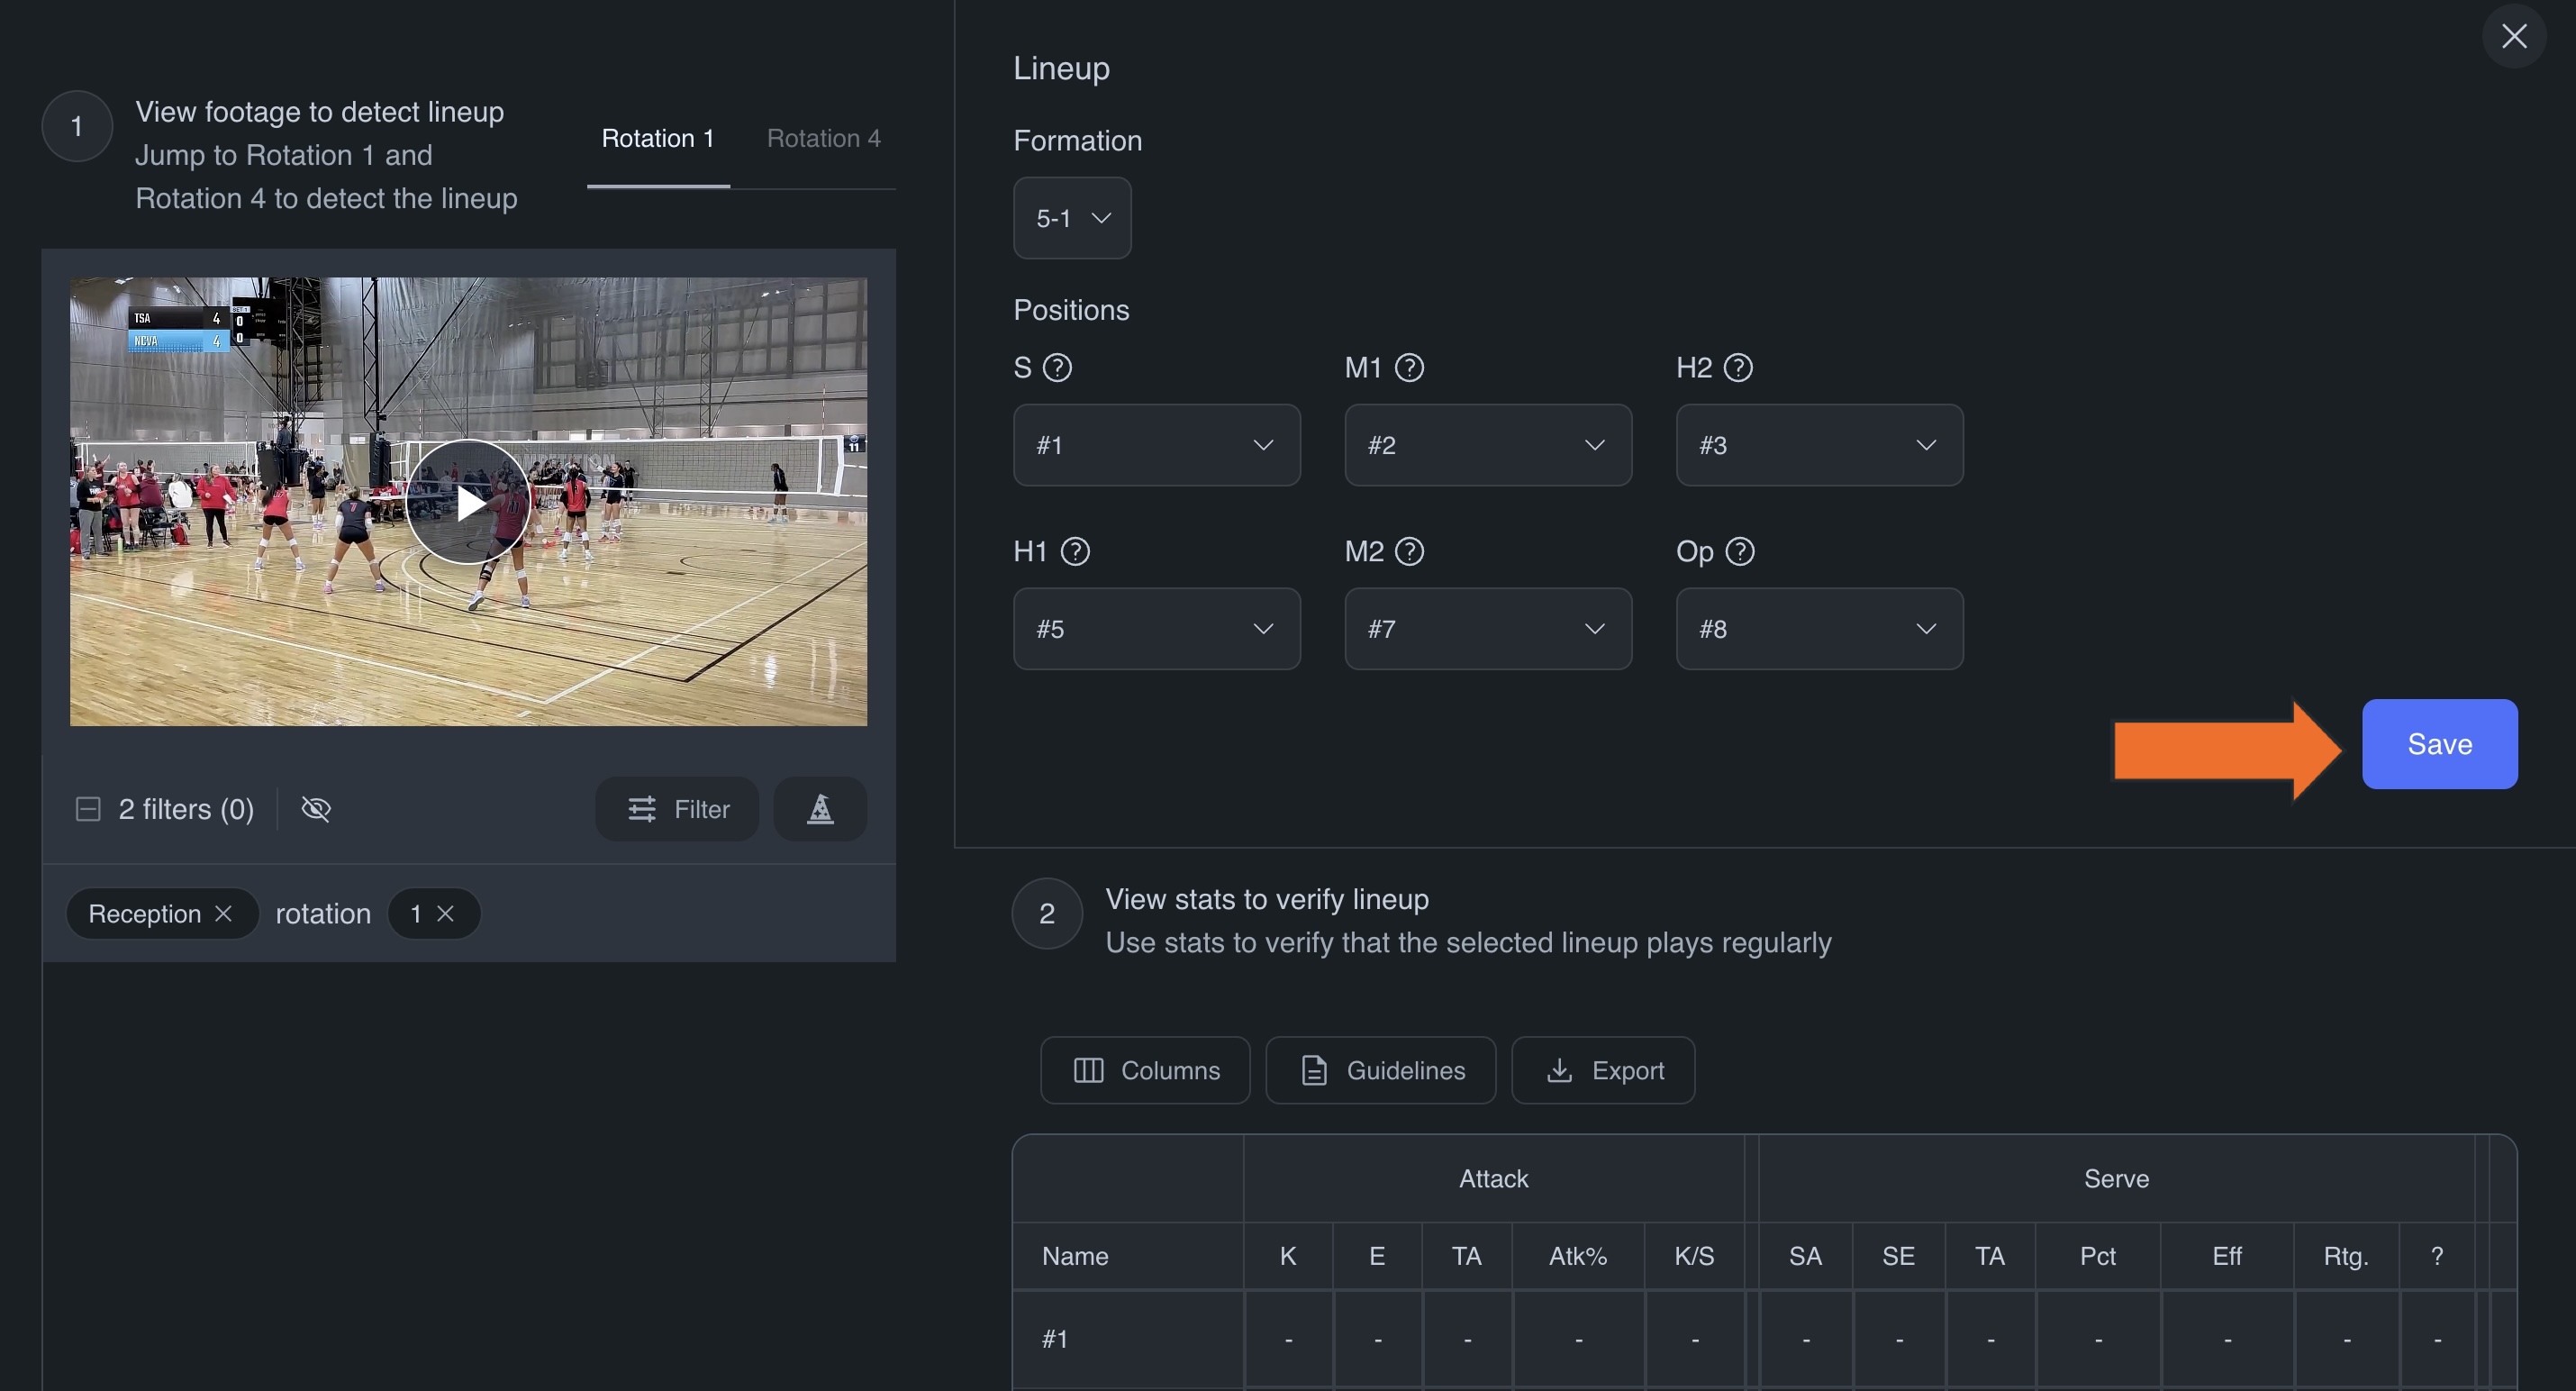Open the Filter panel
Image resolution: width=2576 pixels, height=1391 pixels.
[677, 809]
